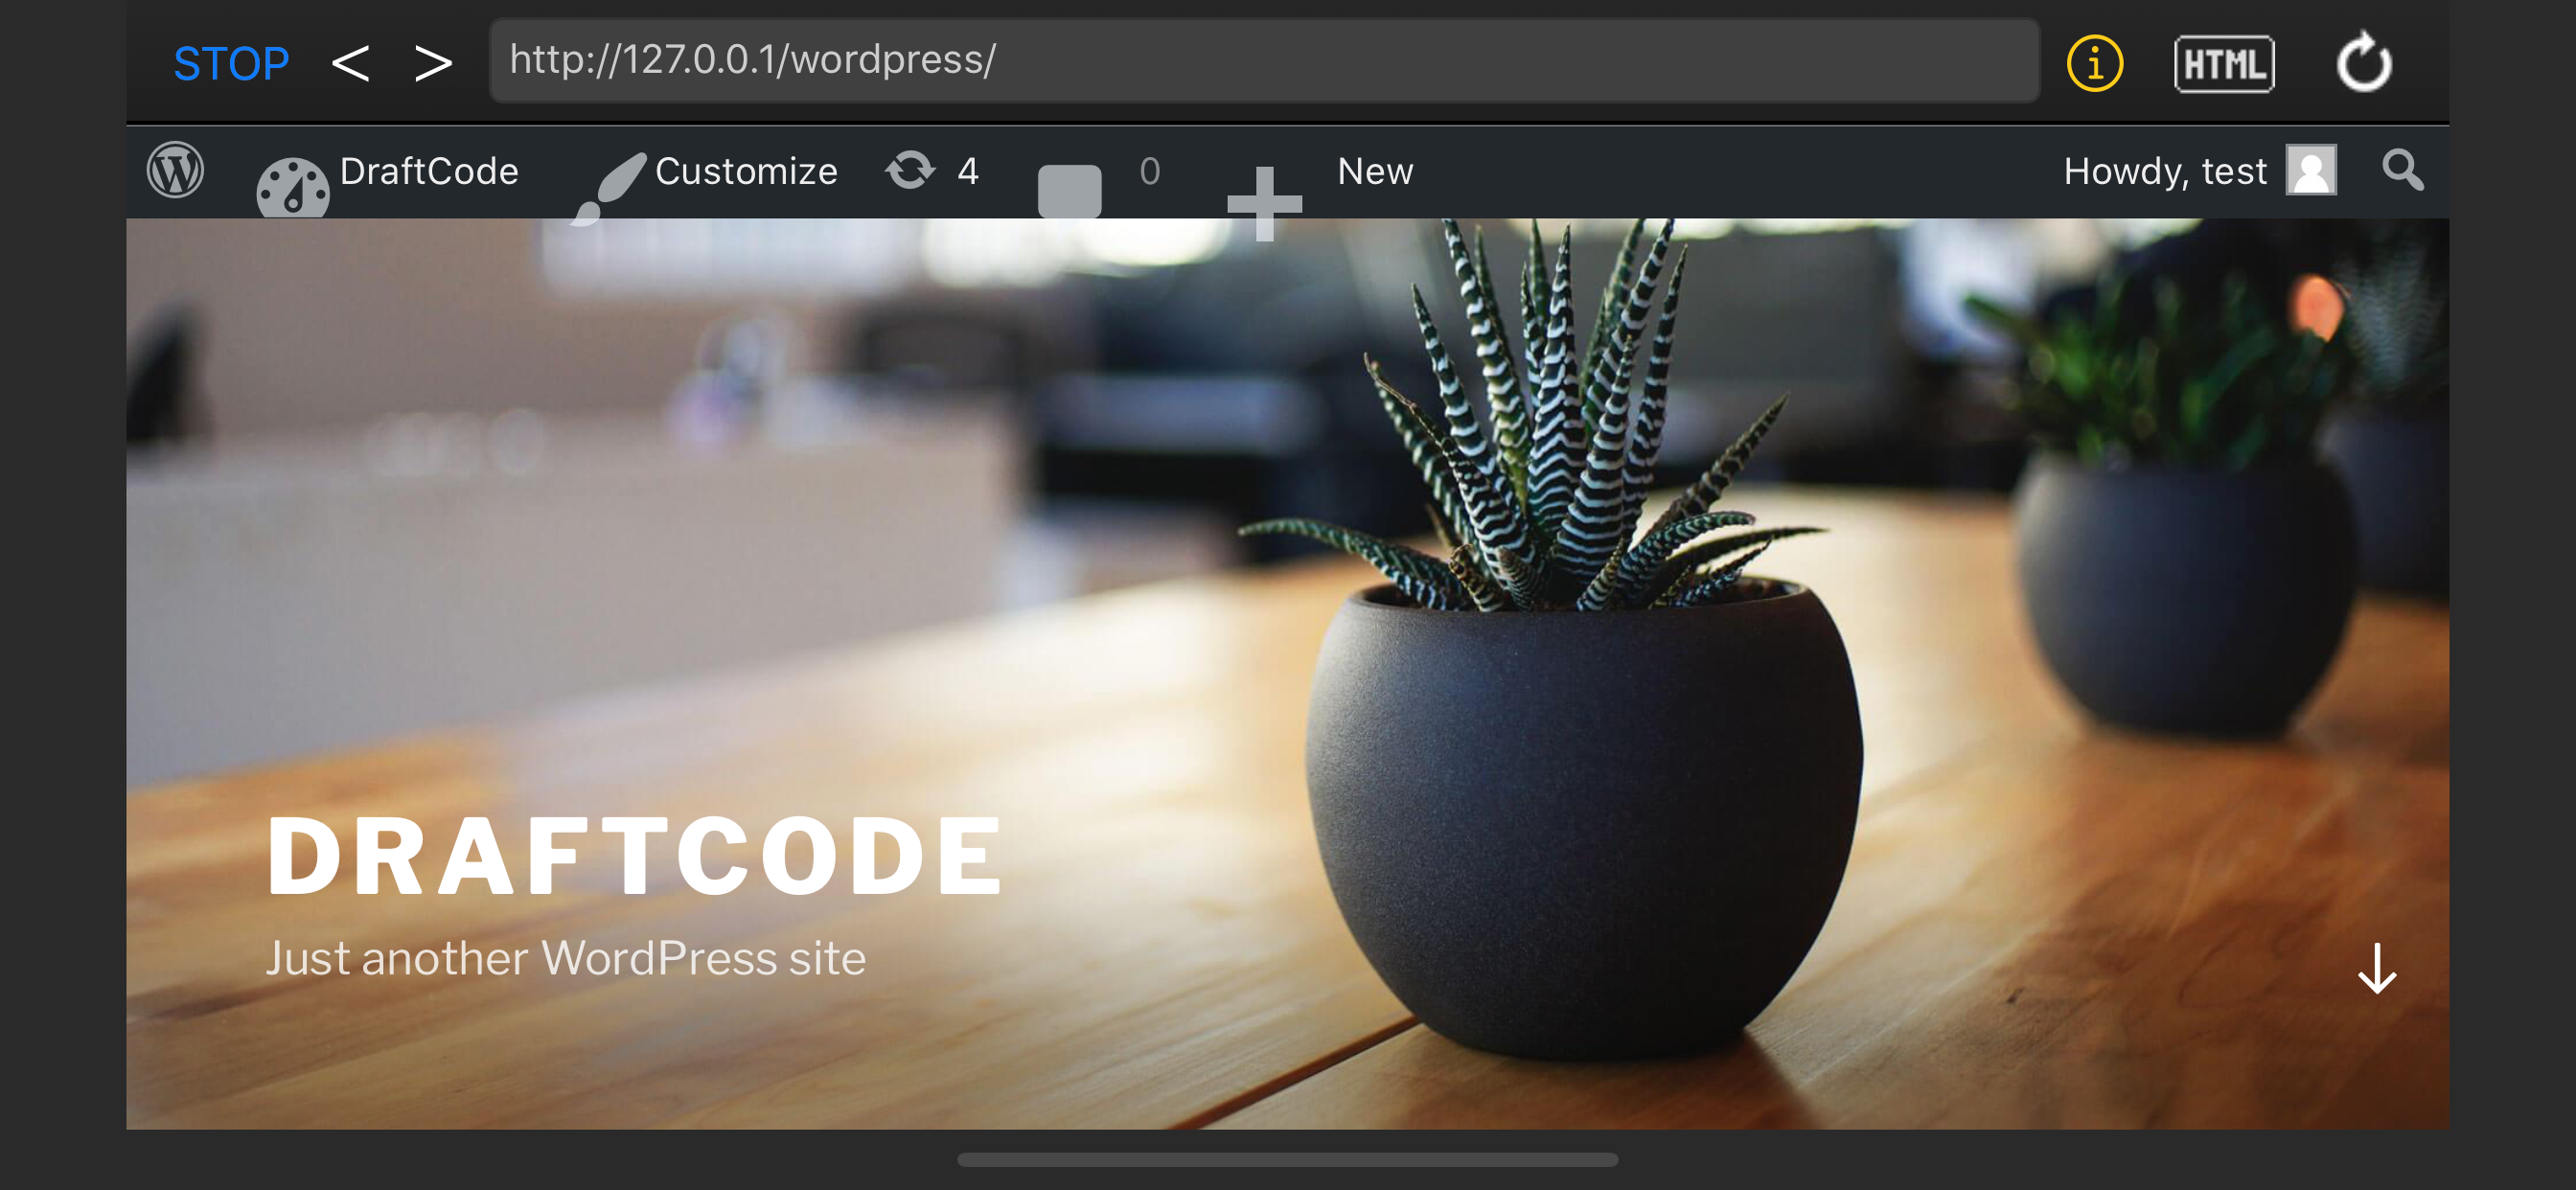2576x1190 pixels.
Task: Reload the page with refresh icon
Action: point(2363,64)
